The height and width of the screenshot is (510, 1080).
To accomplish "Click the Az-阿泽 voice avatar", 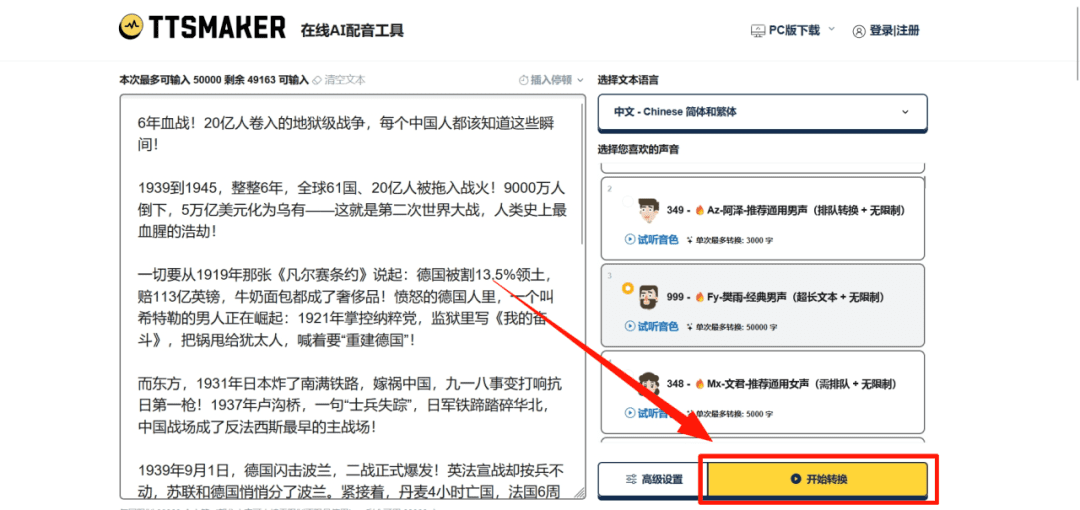I will [x=648, y=210].
